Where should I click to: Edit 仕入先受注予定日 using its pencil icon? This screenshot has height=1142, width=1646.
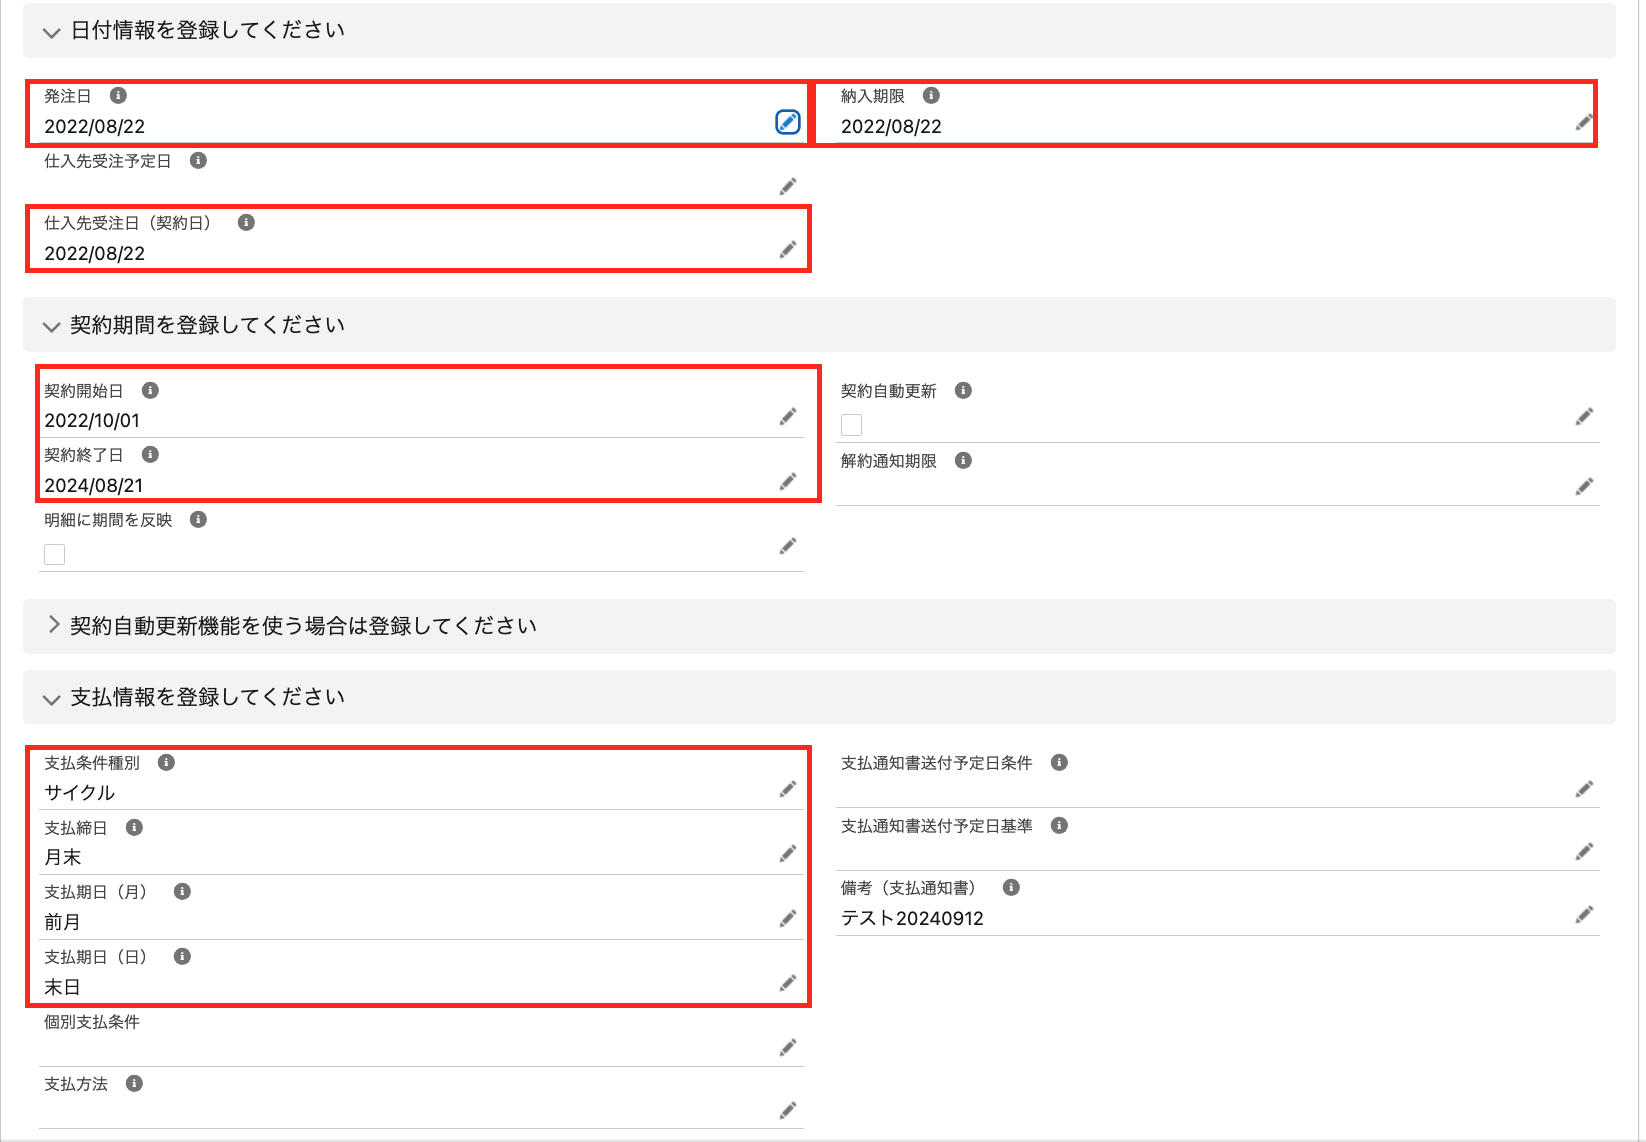pos(788,186)
